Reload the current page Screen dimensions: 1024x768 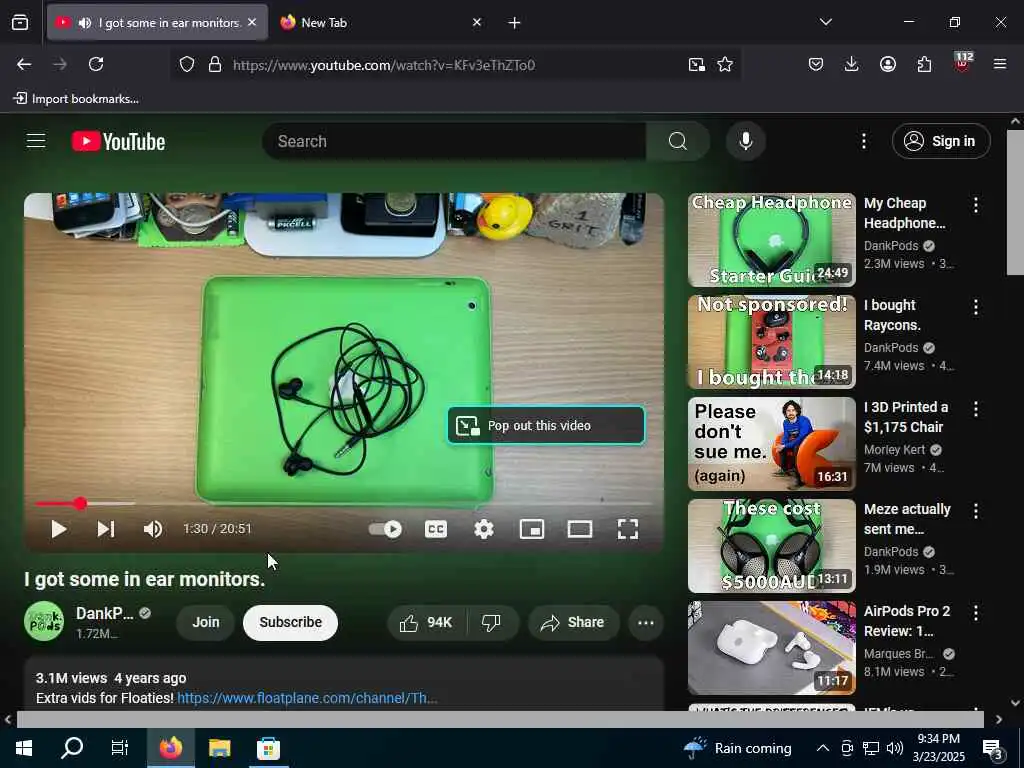click(x=96, y=64)
